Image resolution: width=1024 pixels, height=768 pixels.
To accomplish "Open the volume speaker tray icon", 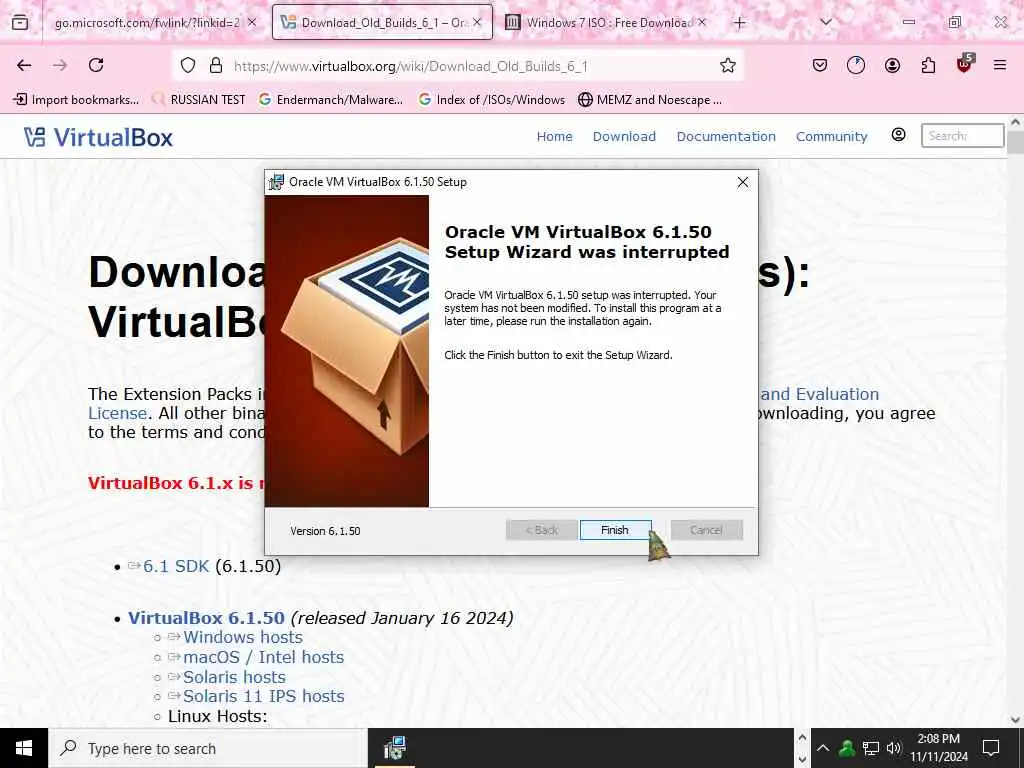I will [x=893, y=748].
